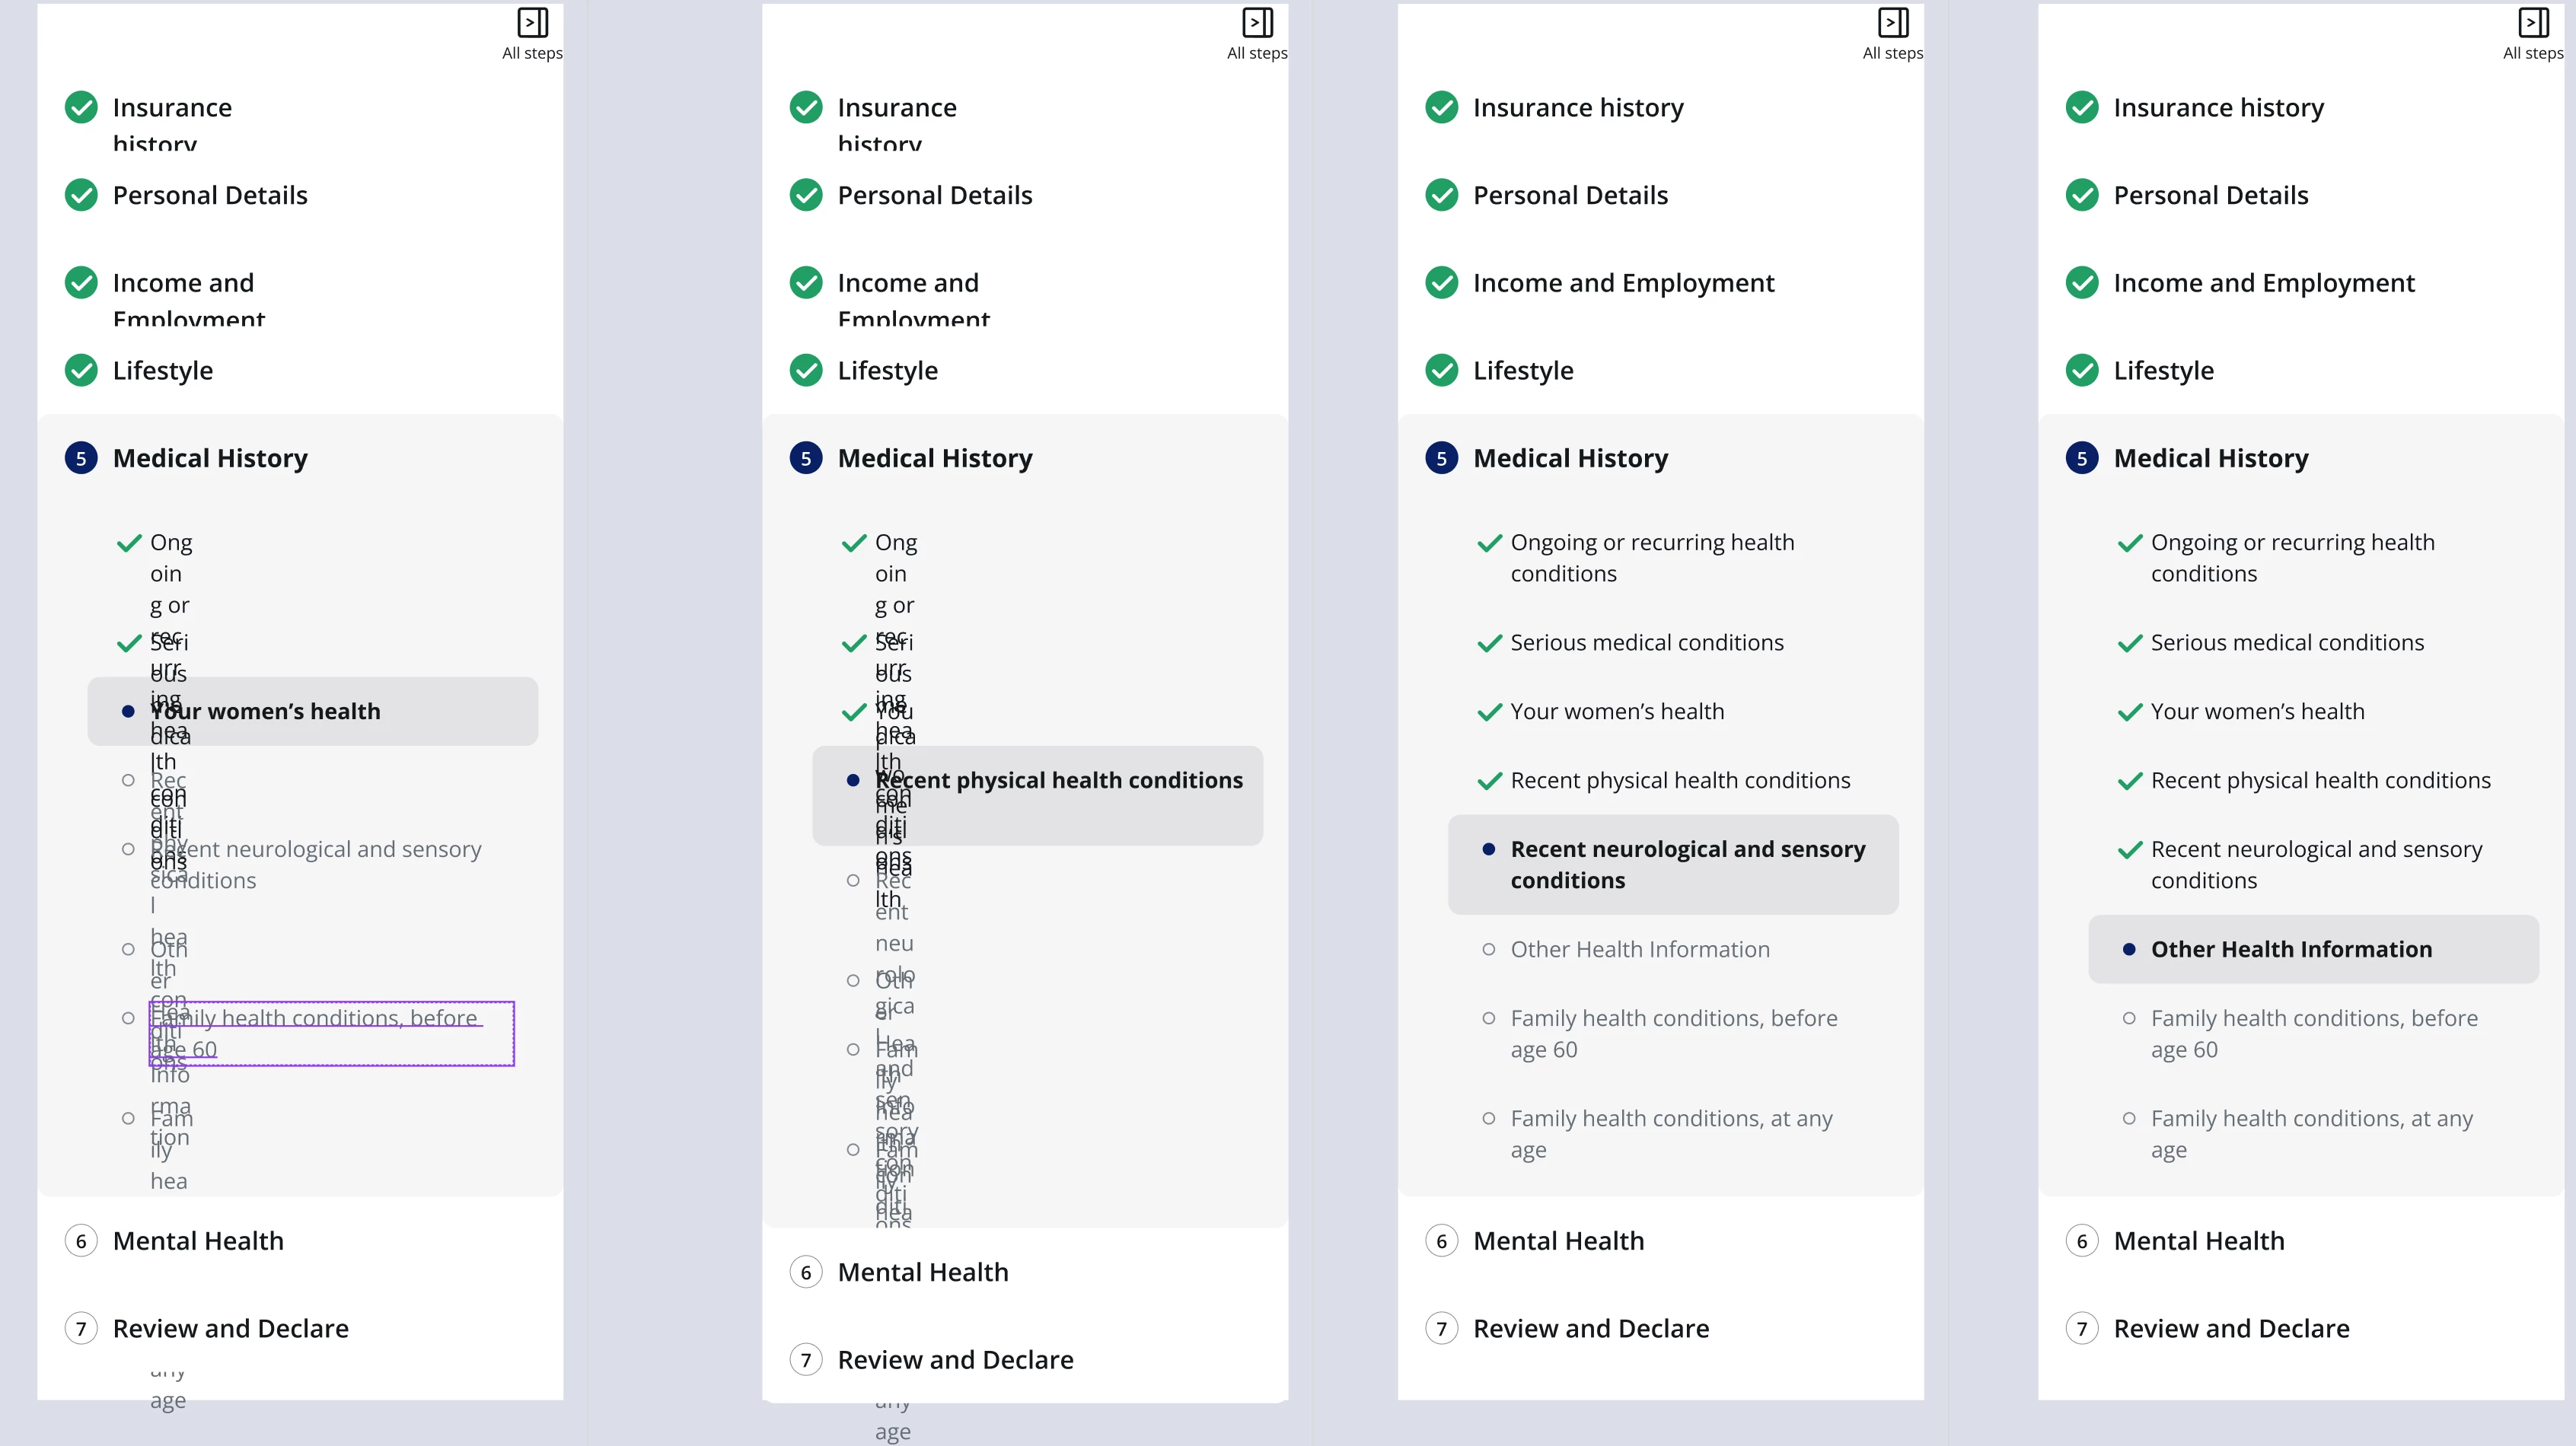Expand Review and Declare step in second panel
Image resolution: width=2576 pixels, height=1446 pixels.
point(955,1360)
